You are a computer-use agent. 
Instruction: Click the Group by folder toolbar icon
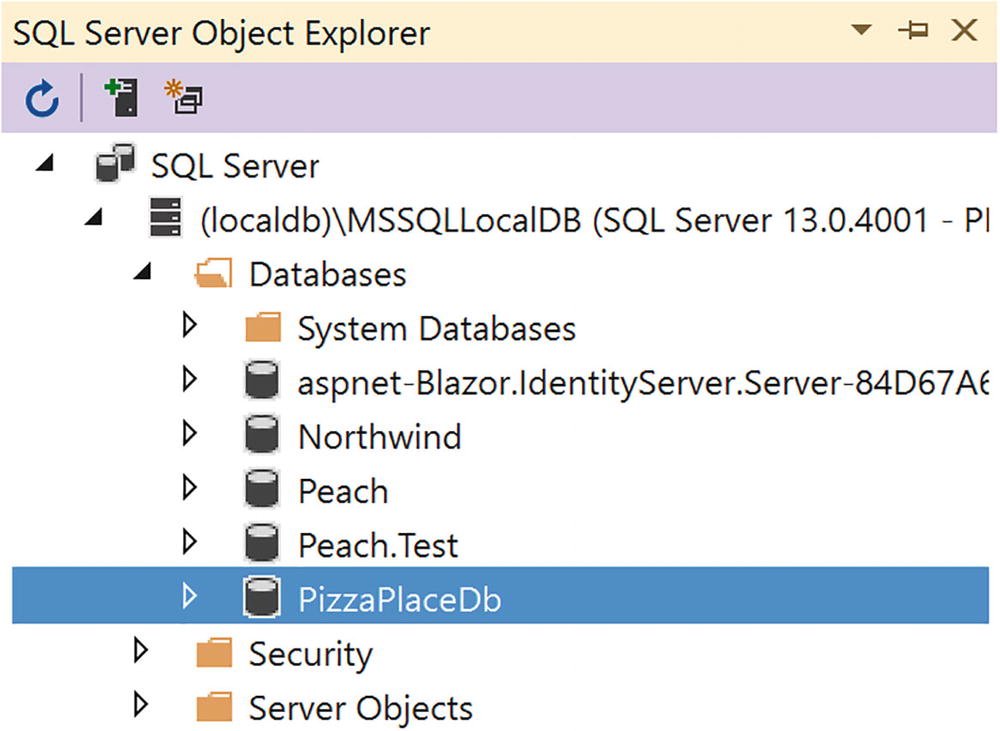coord(184,98)
